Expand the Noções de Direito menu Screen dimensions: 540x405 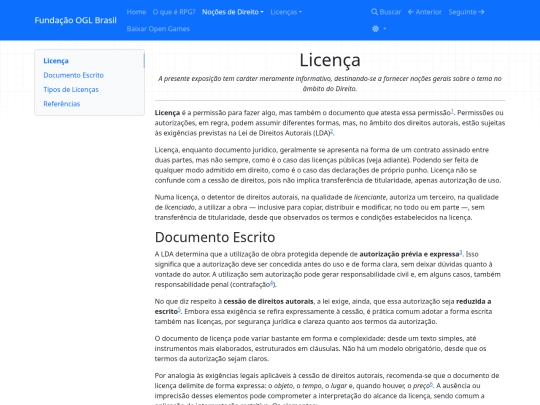pos(232,12)
